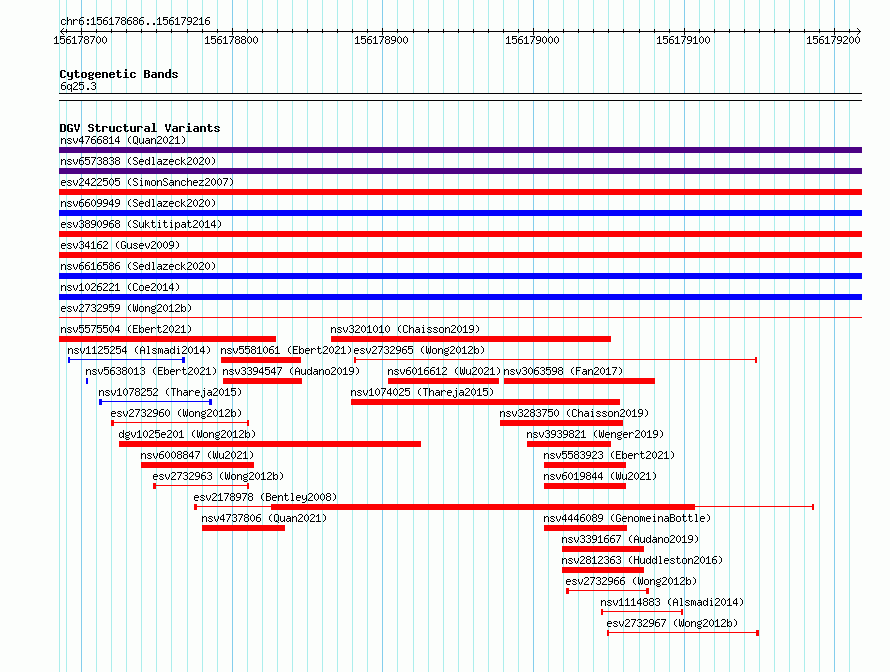Image resolution: width=890 pixels, height=672 pixels.
Task: Select esv2732965 (Wong2012b) label
Action: pyautogui.click(x=419, y=350)
